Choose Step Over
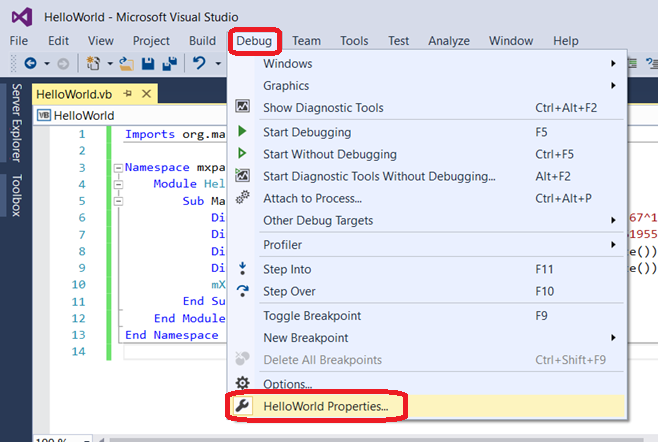 [x=427, y=291]
